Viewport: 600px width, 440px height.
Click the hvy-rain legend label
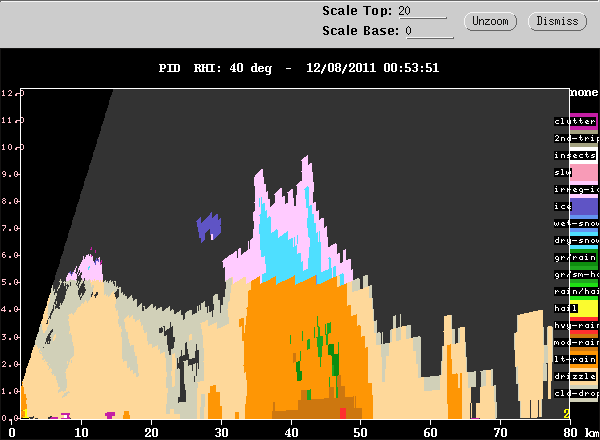(x=576, y=326)
